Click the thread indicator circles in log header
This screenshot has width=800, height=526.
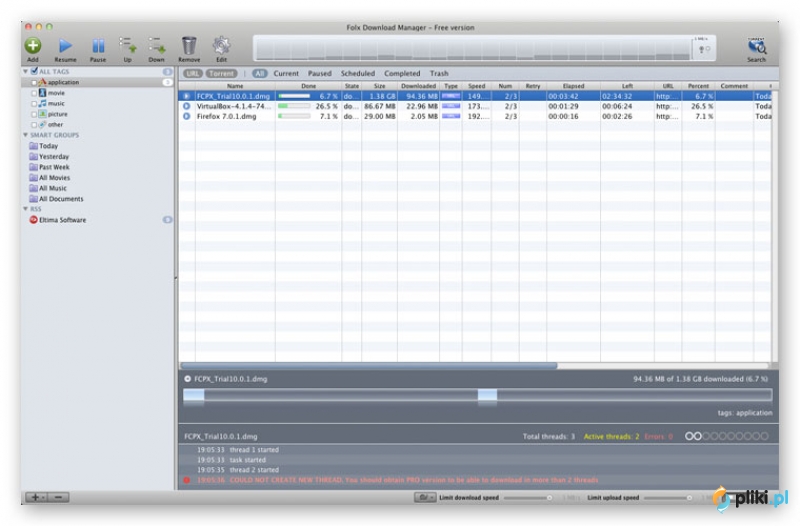click(727, 436)
